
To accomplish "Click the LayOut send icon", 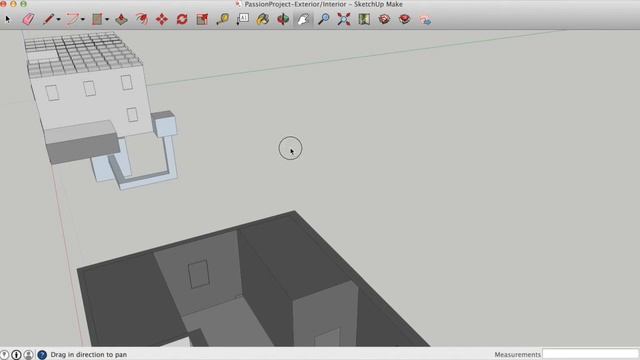I will pyautogui.click(x=425, y=20).
